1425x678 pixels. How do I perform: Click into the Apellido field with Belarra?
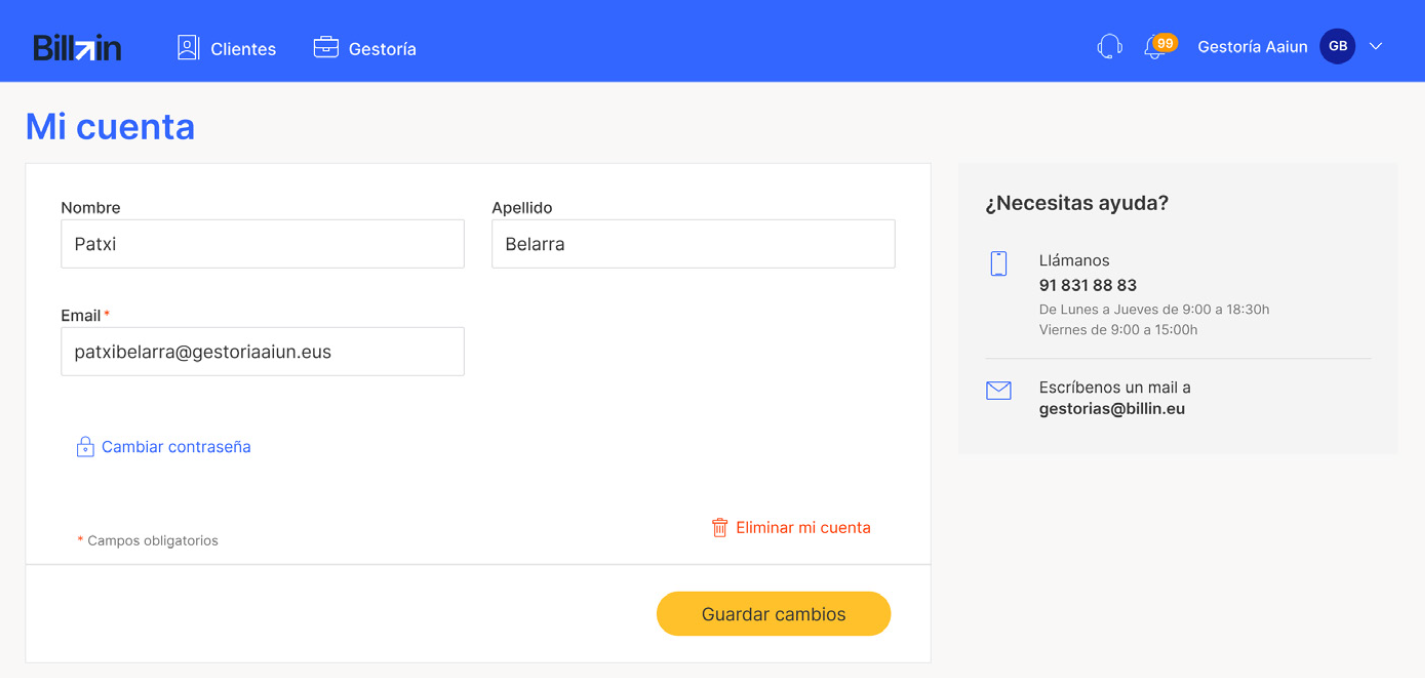click(693, 244)
